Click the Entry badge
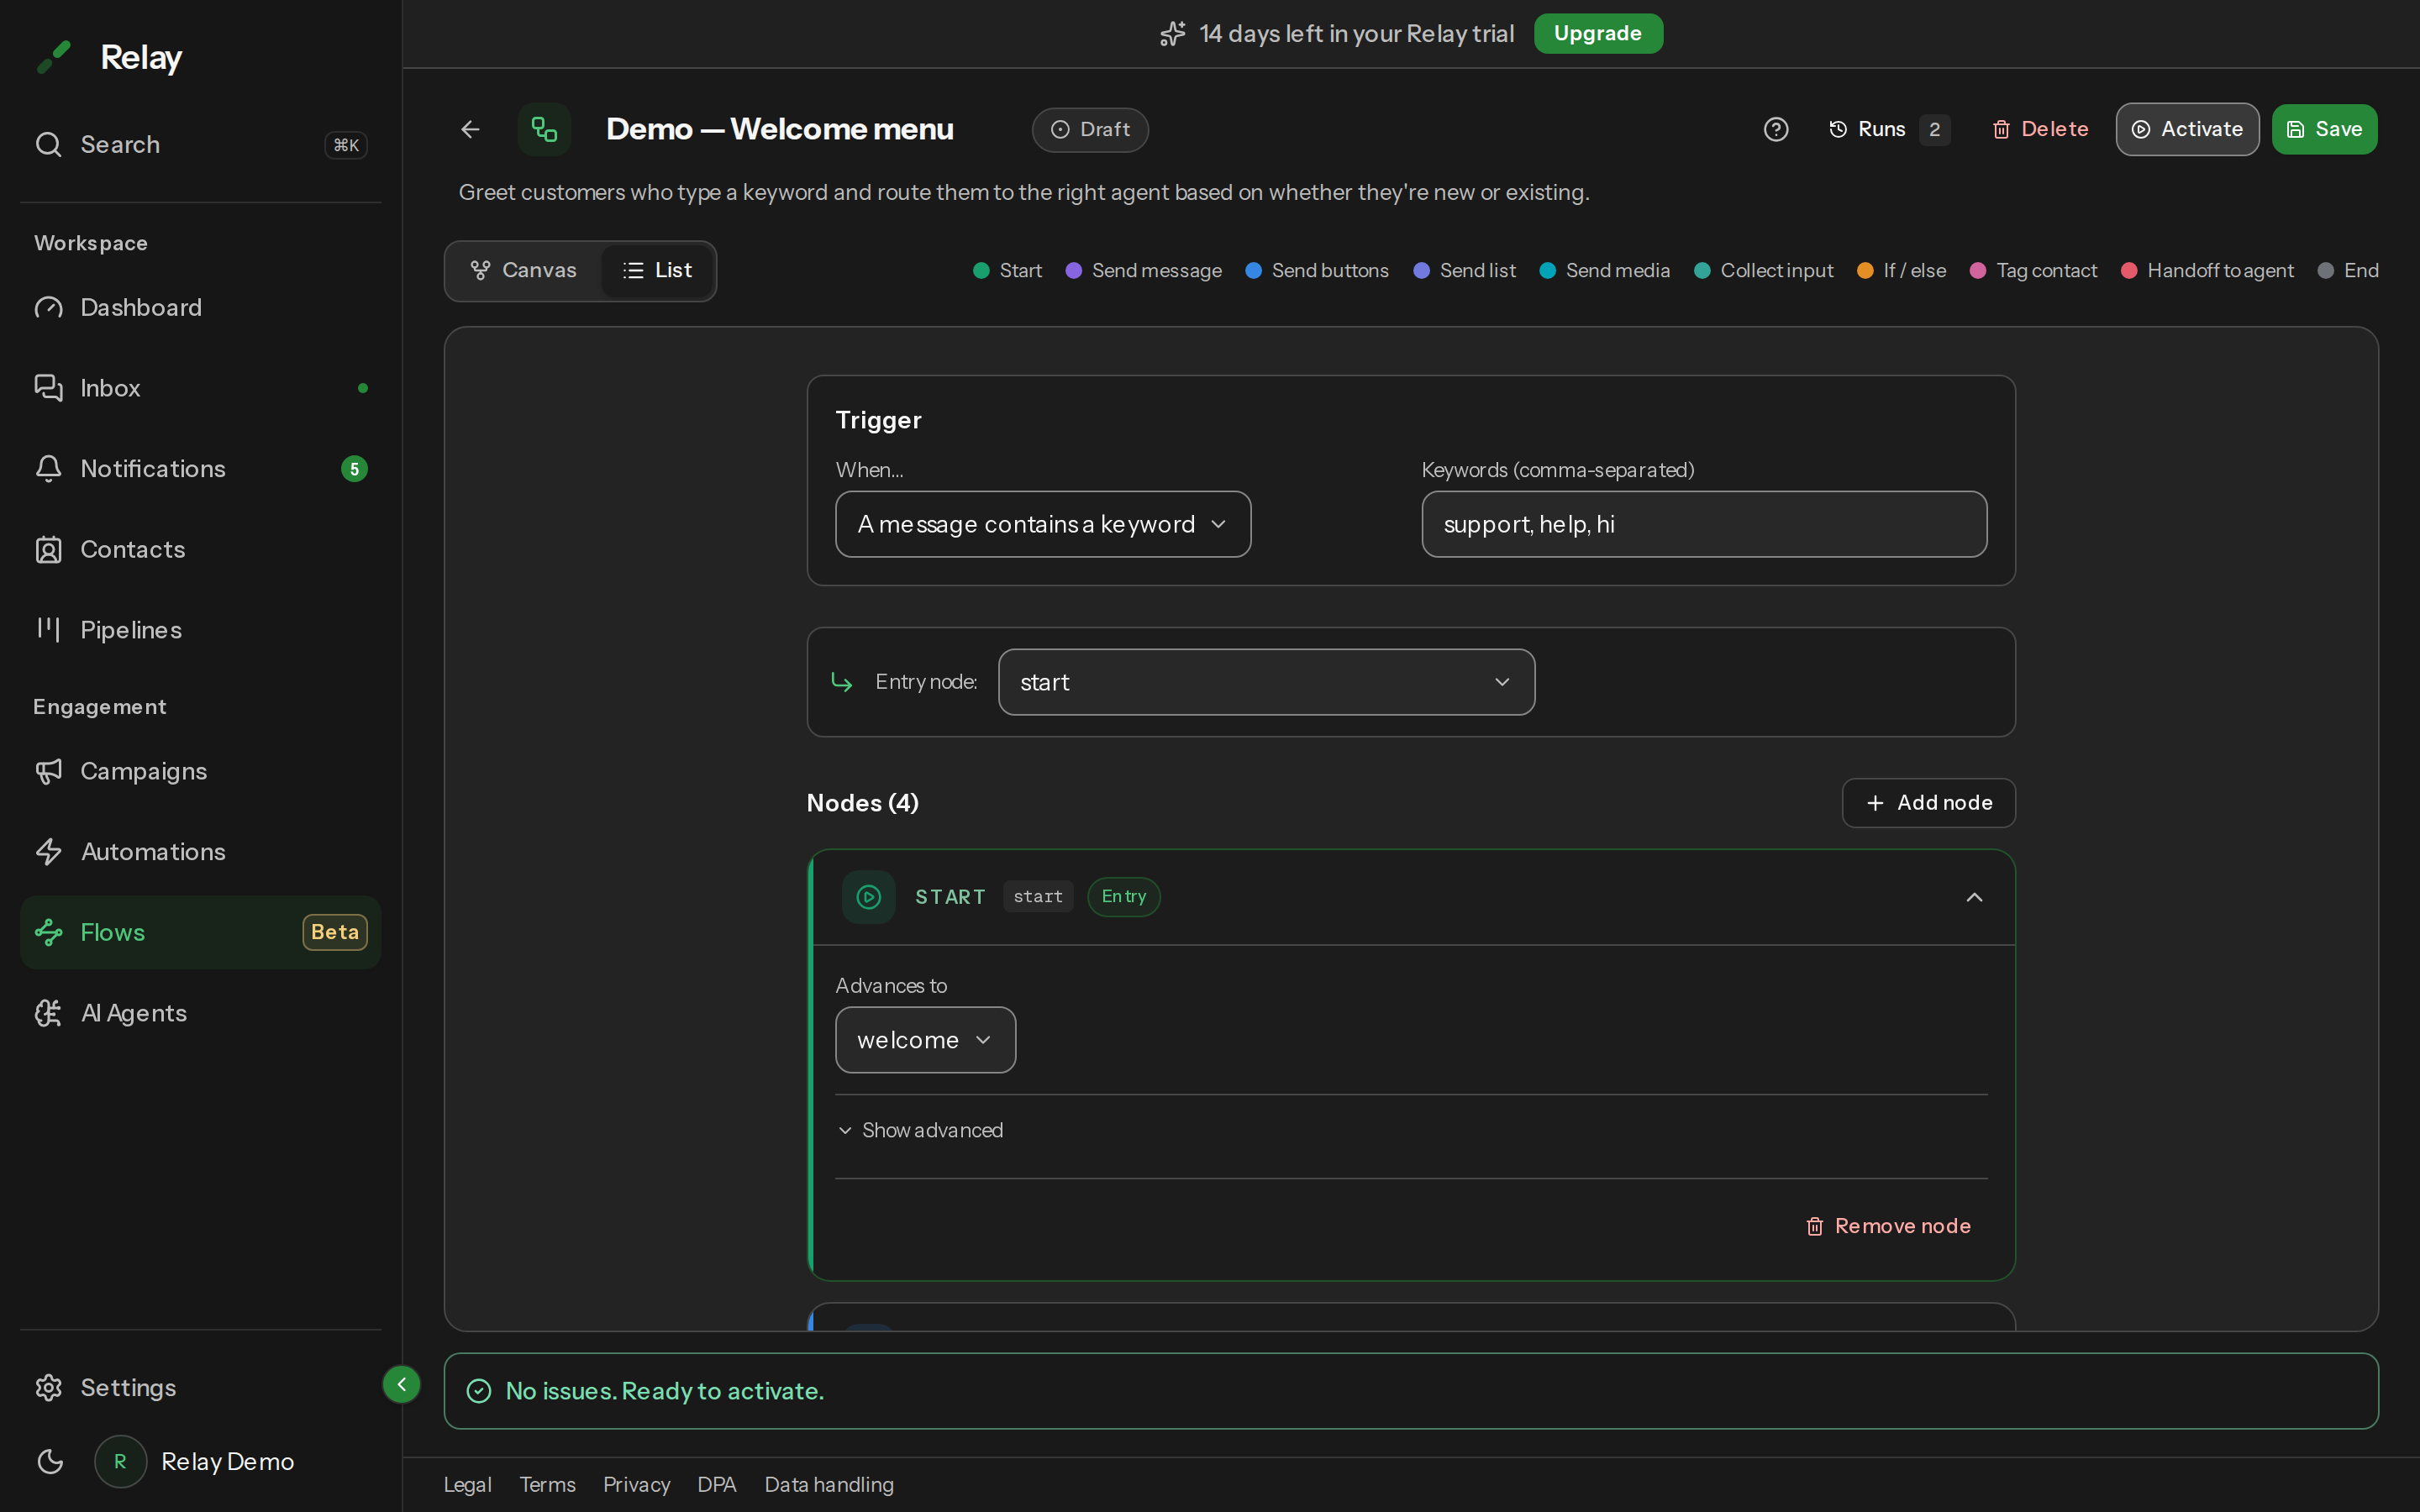This screenshot has width=2420, height=1512. (1124, 897)
